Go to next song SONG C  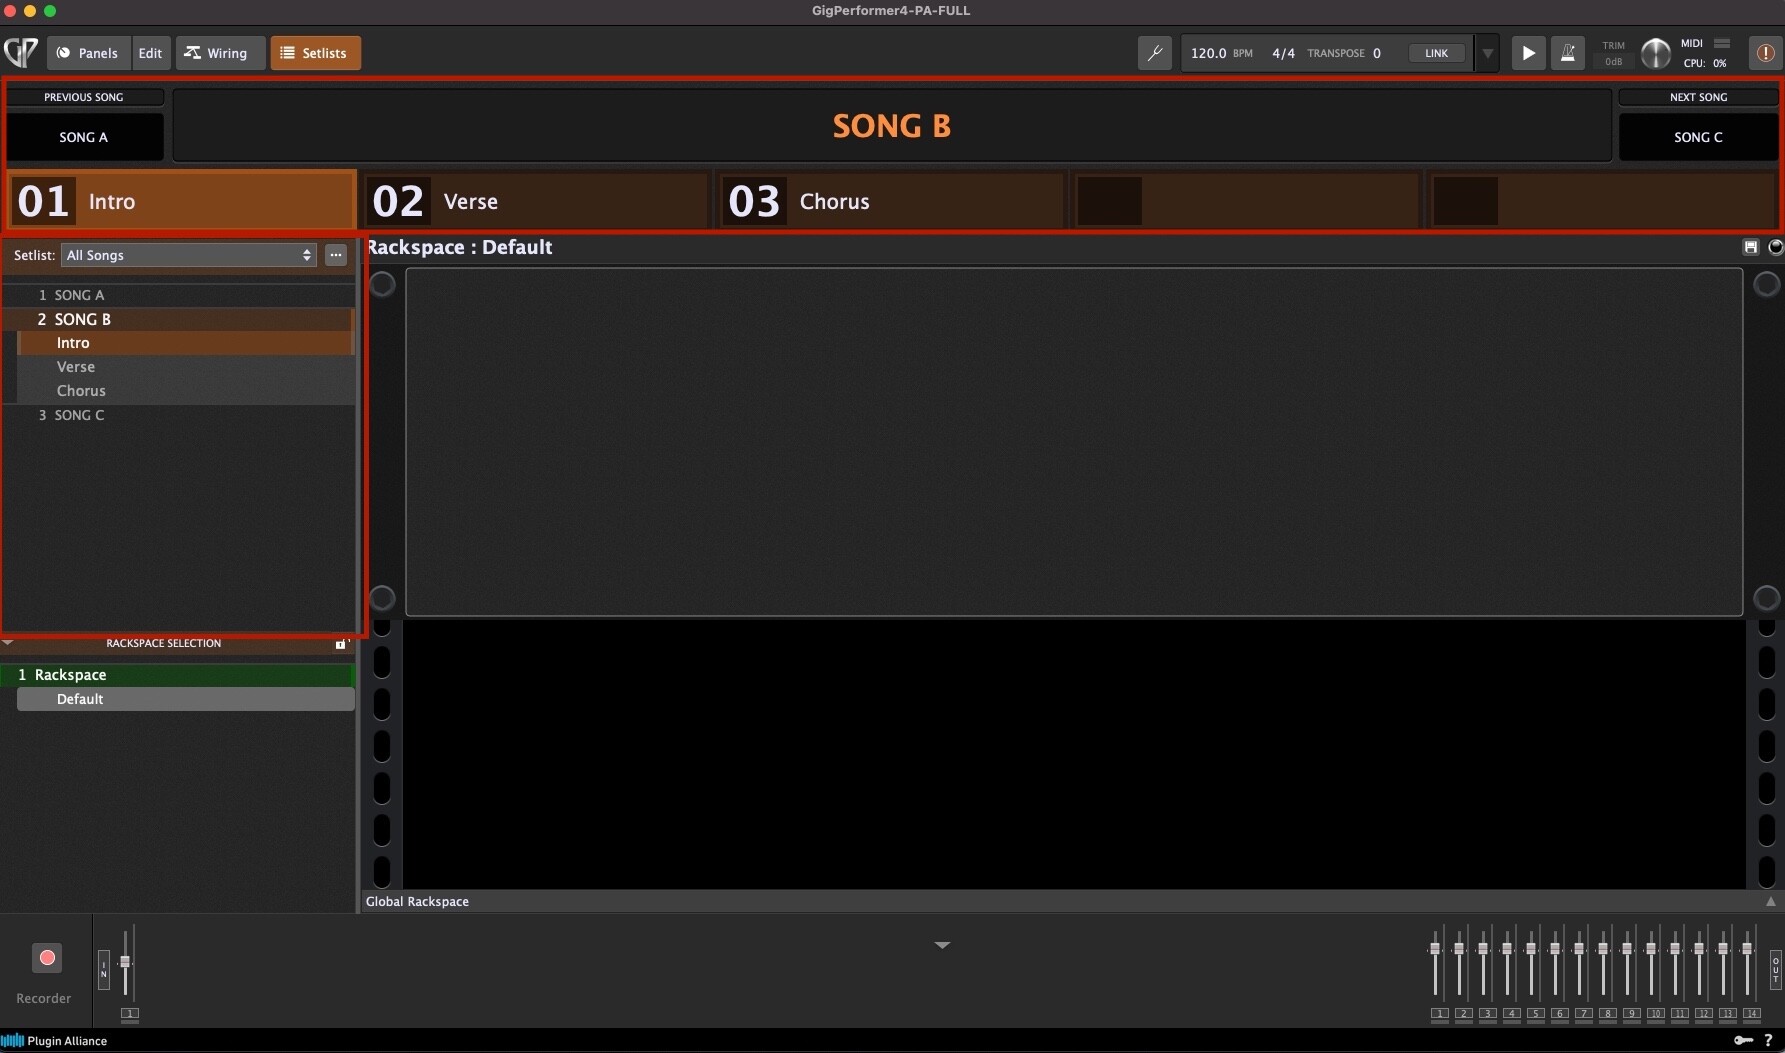1697,137
